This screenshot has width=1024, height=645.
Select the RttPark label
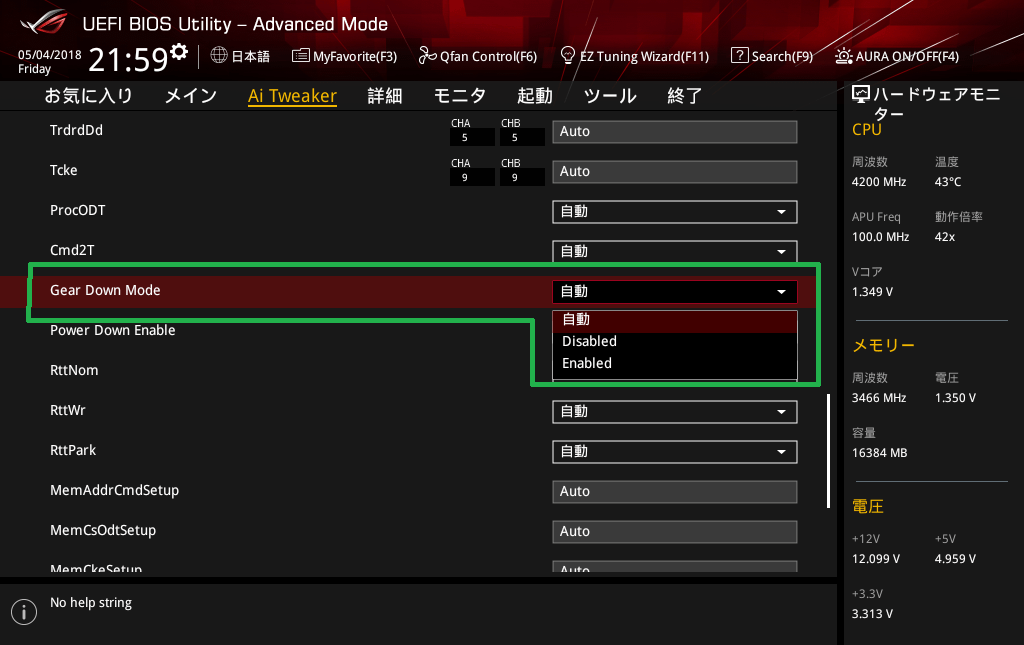point(73,450)
